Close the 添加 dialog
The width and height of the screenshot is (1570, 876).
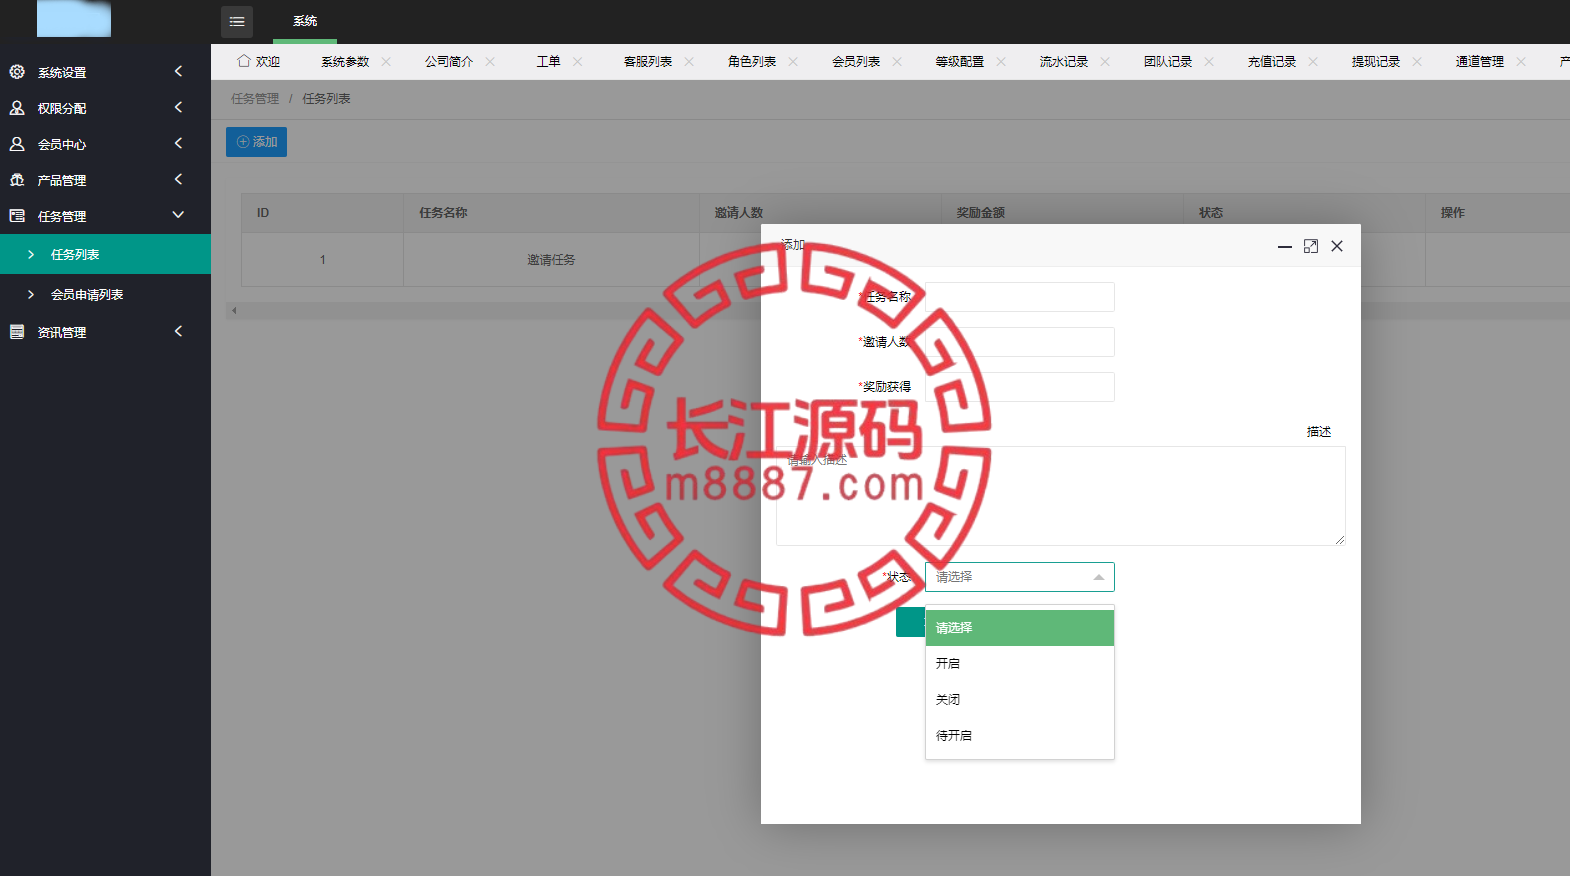click(x=1337, y=246)
